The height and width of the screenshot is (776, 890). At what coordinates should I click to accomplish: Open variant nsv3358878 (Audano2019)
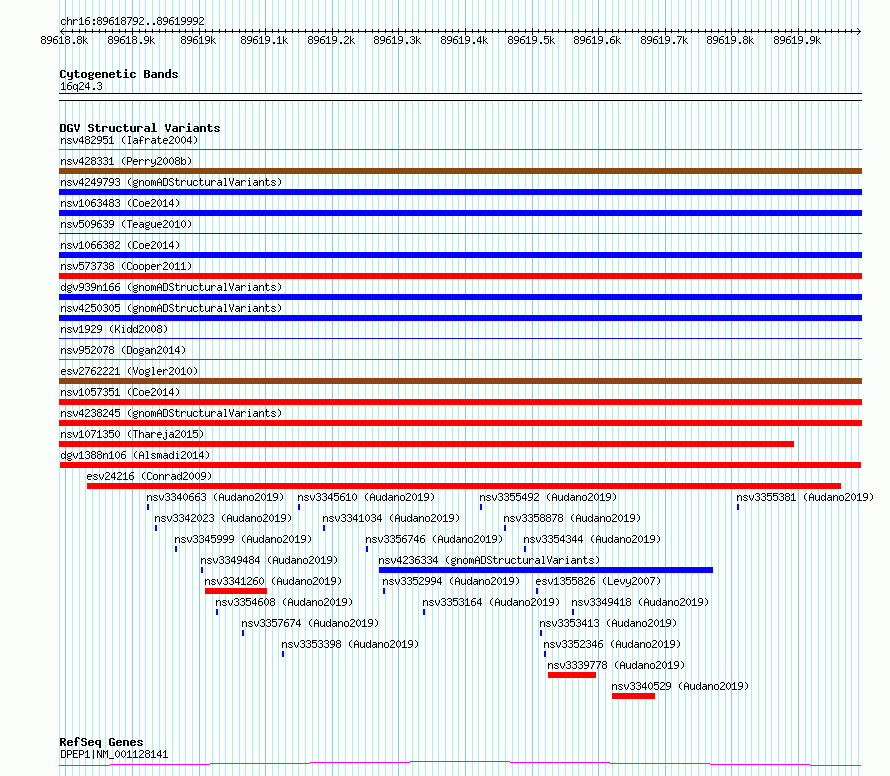click(572, 518)
